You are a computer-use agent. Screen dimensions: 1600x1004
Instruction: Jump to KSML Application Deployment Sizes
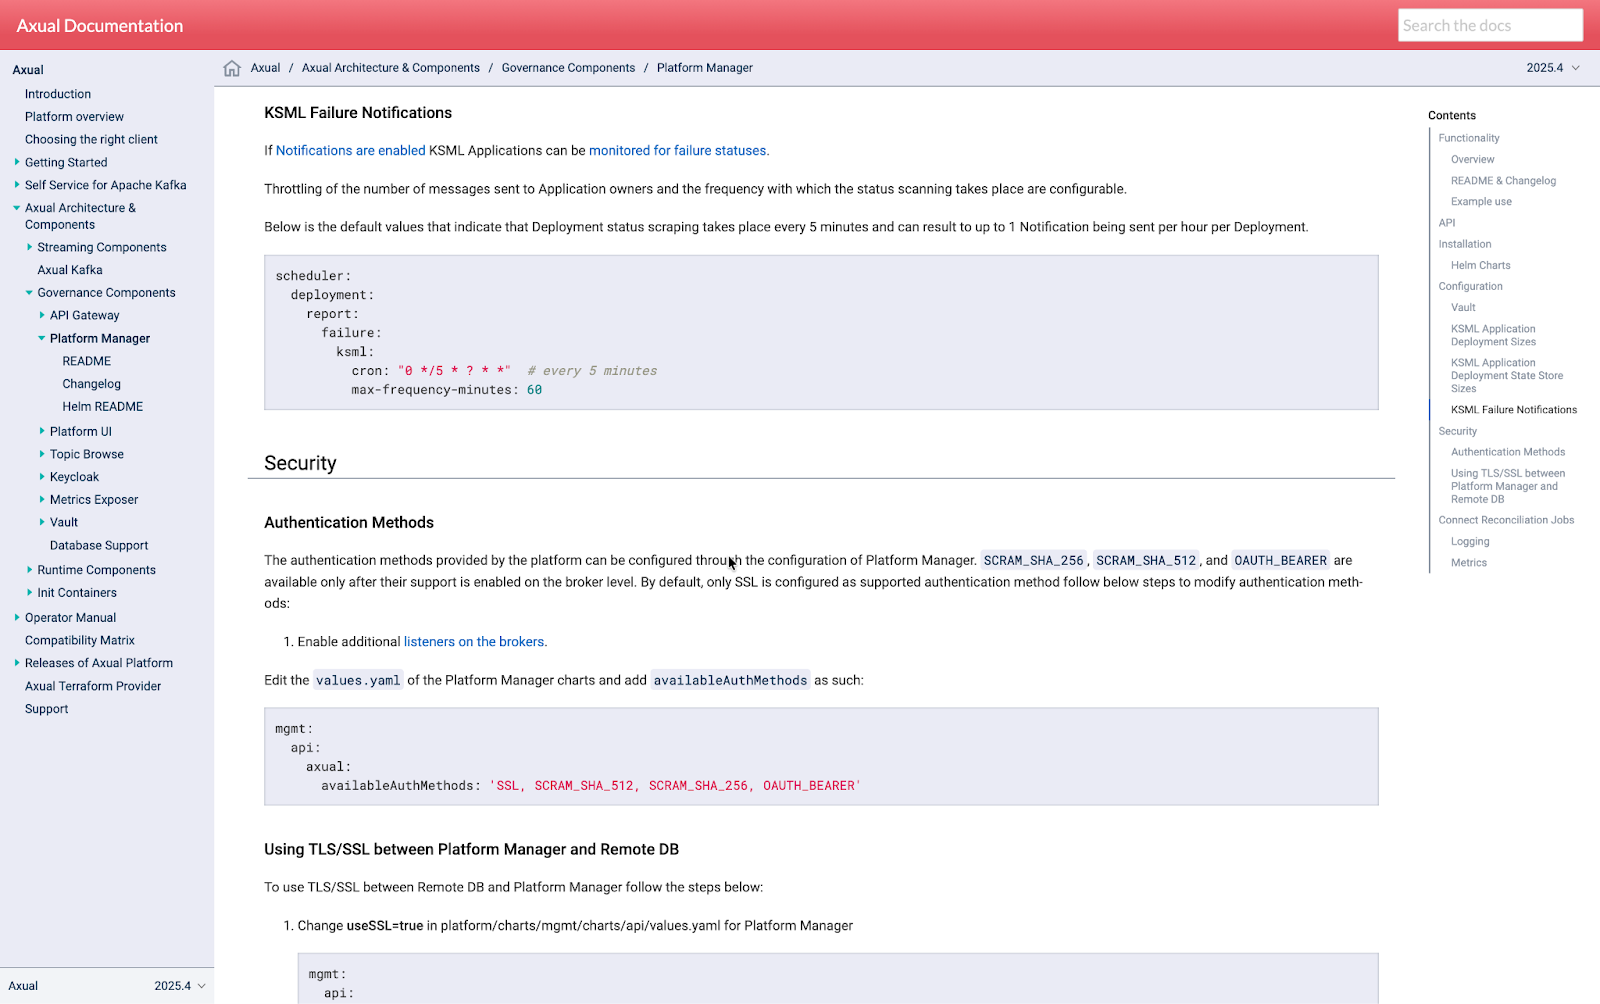(x=1493, y=335)
